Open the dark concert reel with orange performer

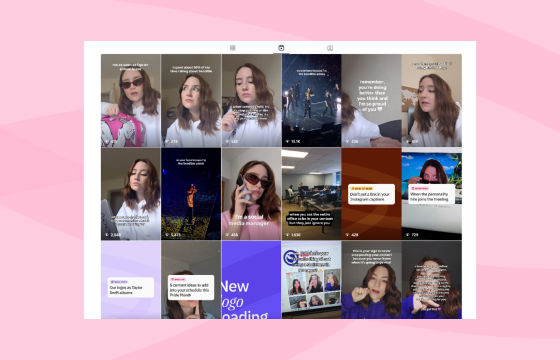191,194
